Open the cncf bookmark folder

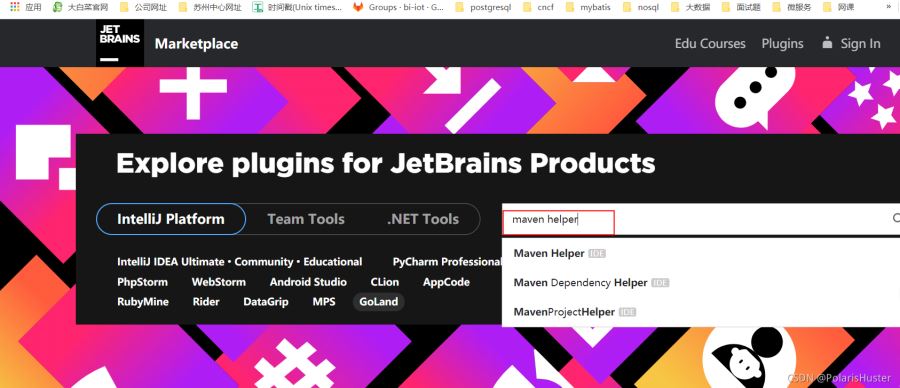537,7
